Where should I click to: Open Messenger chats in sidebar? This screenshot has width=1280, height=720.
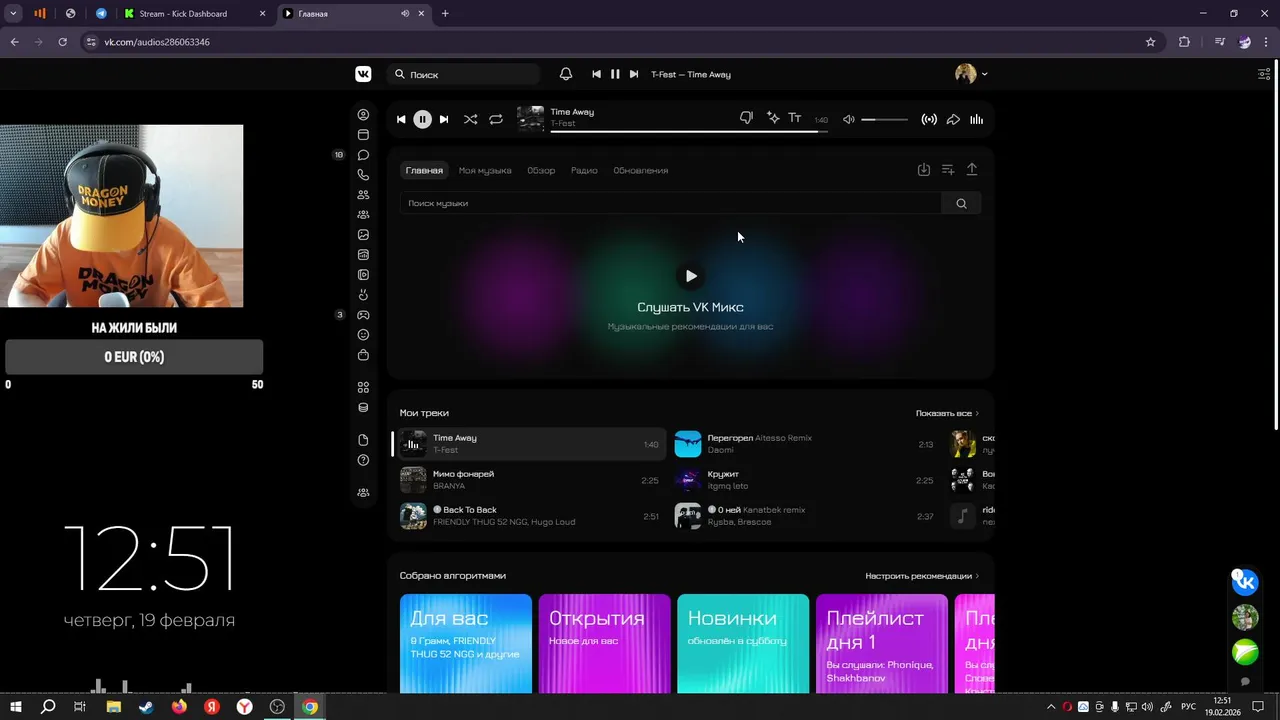[x=363, y=155]
